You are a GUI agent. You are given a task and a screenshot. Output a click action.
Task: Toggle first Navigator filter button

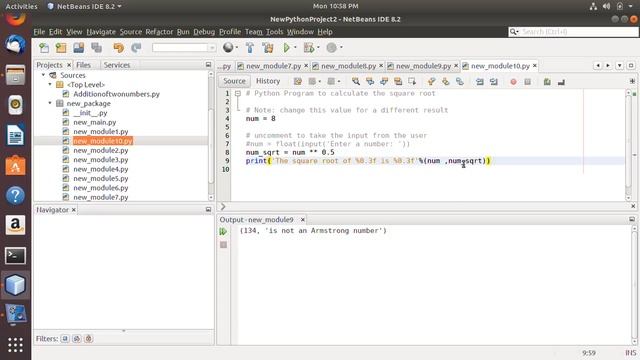[x=65, y=339]
